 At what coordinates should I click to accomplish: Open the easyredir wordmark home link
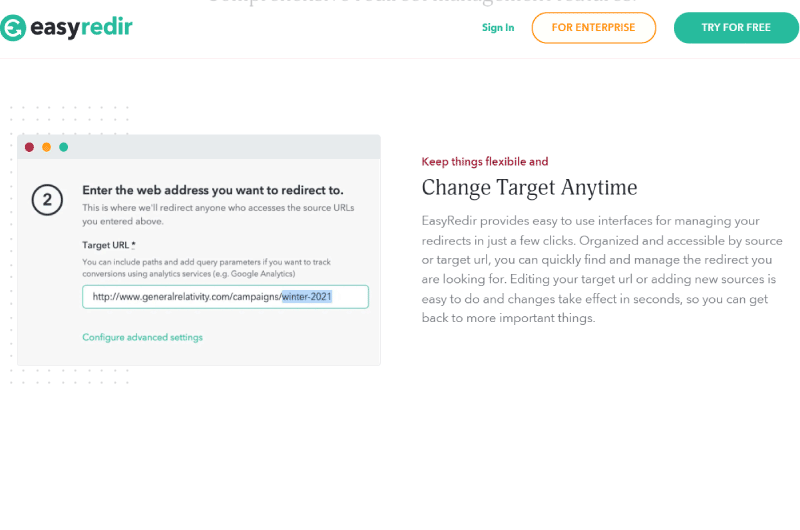point(81,28)
